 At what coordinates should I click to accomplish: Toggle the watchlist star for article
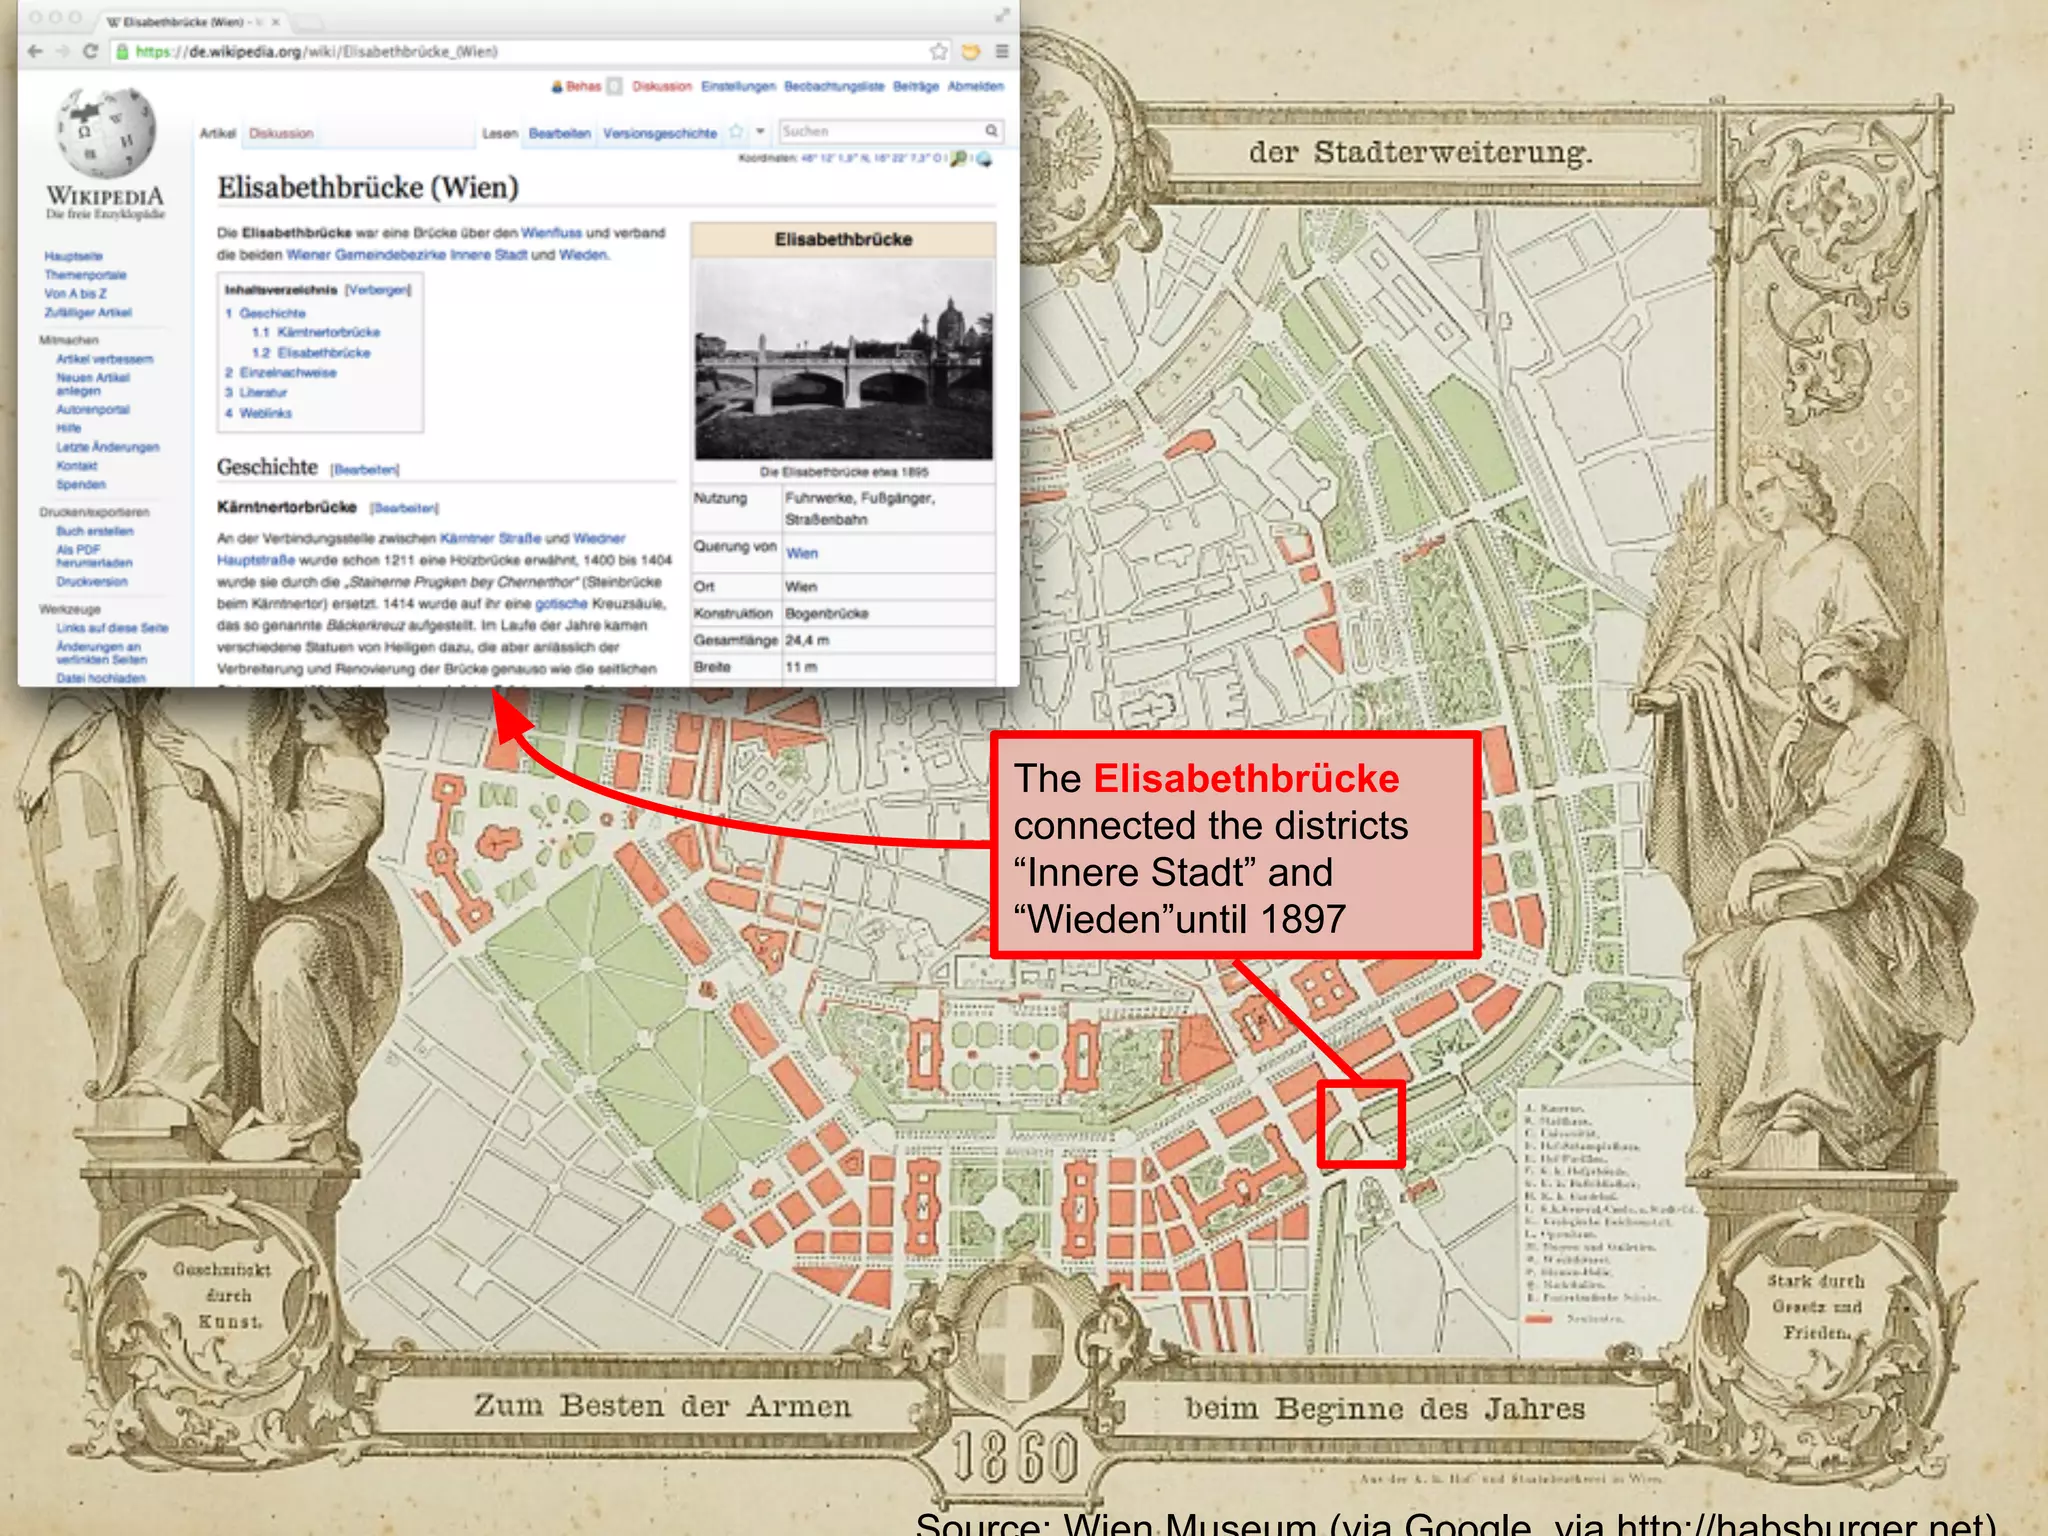coord(737,132)
